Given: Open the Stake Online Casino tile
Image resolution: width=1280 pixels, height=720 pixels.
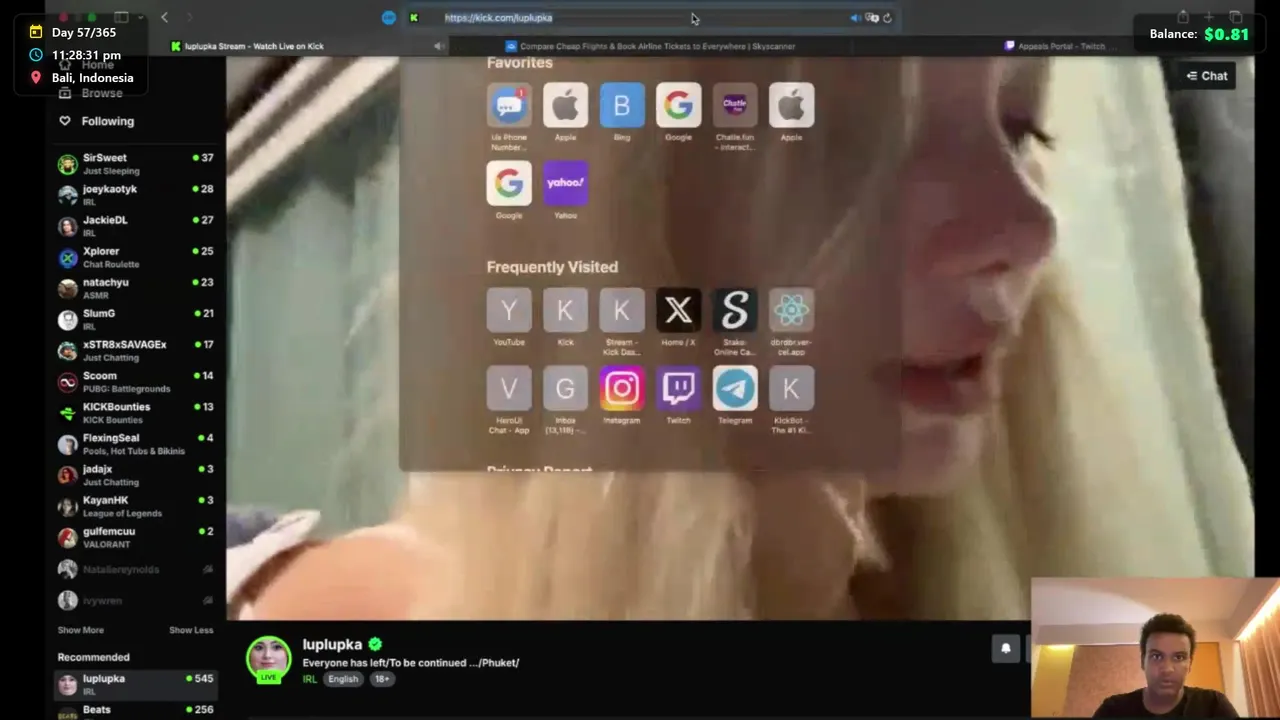Looking at the screenshot, I should click(x=735, y=311).
